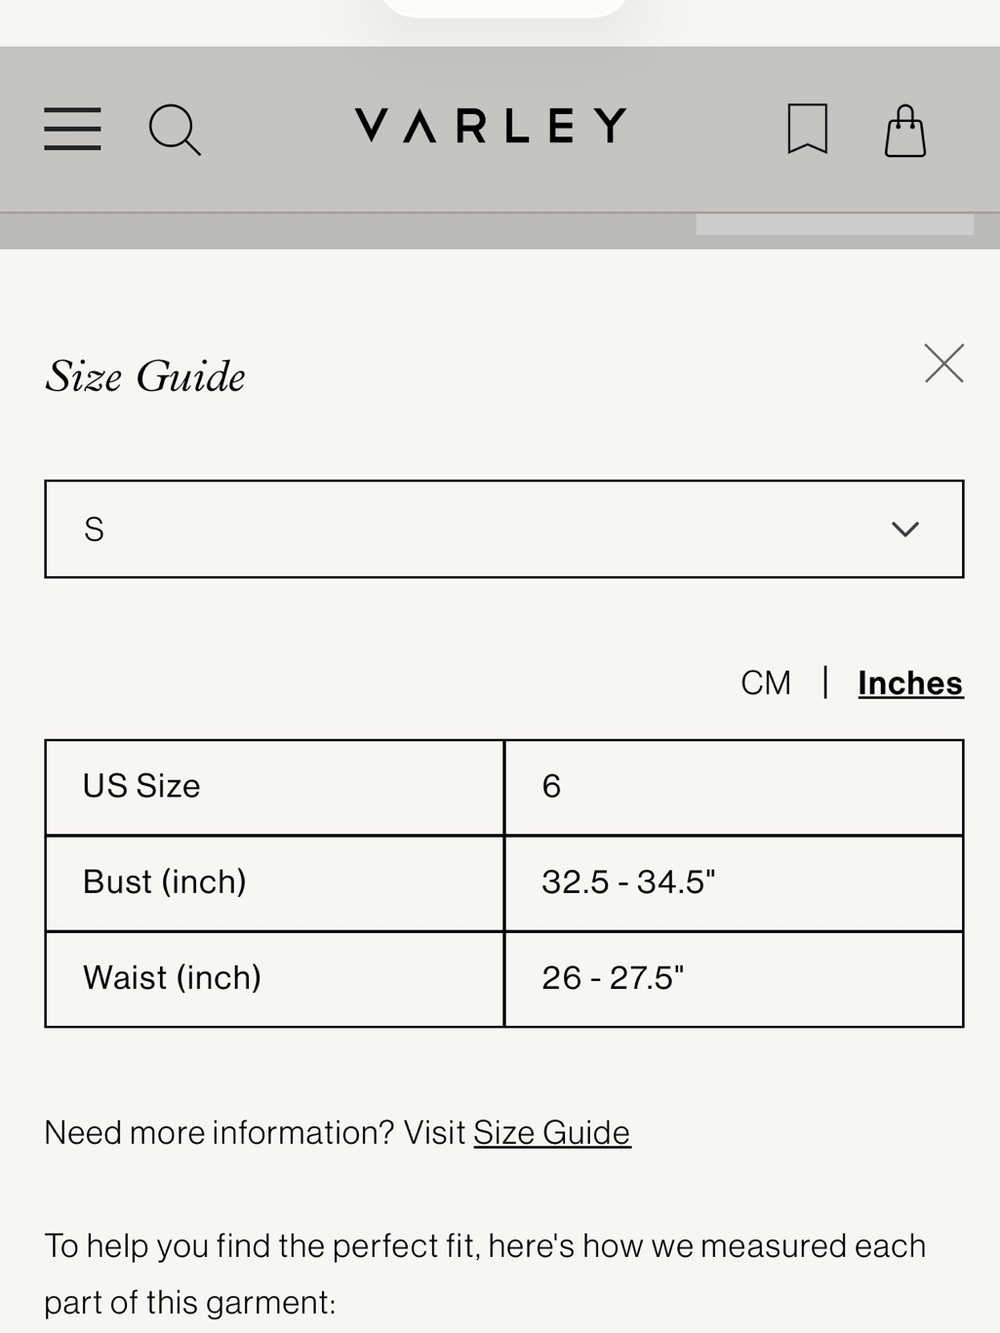Go to home via Varley logo

[x=491, y=126]
